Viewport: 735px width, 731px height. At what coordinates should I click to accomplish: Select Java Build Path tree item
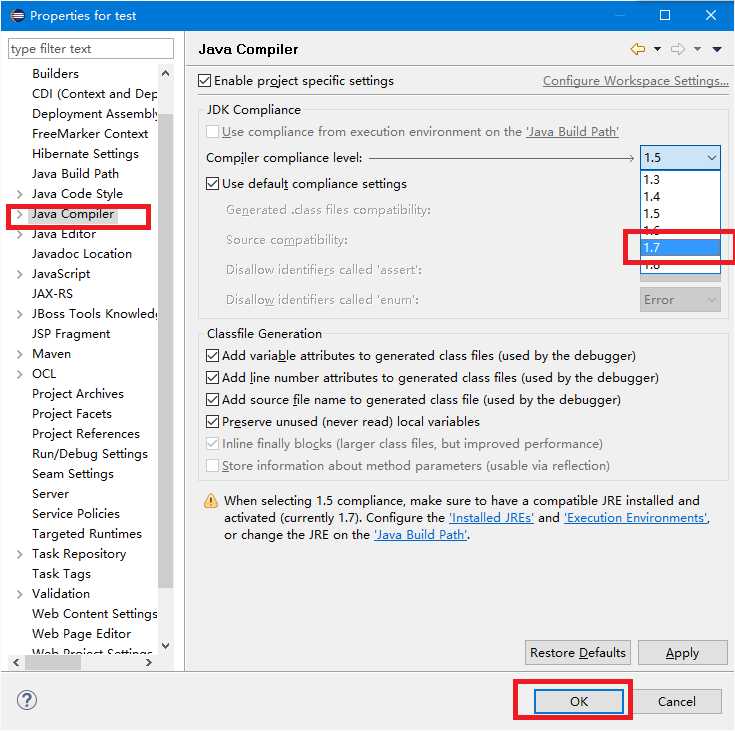point(75,173)
